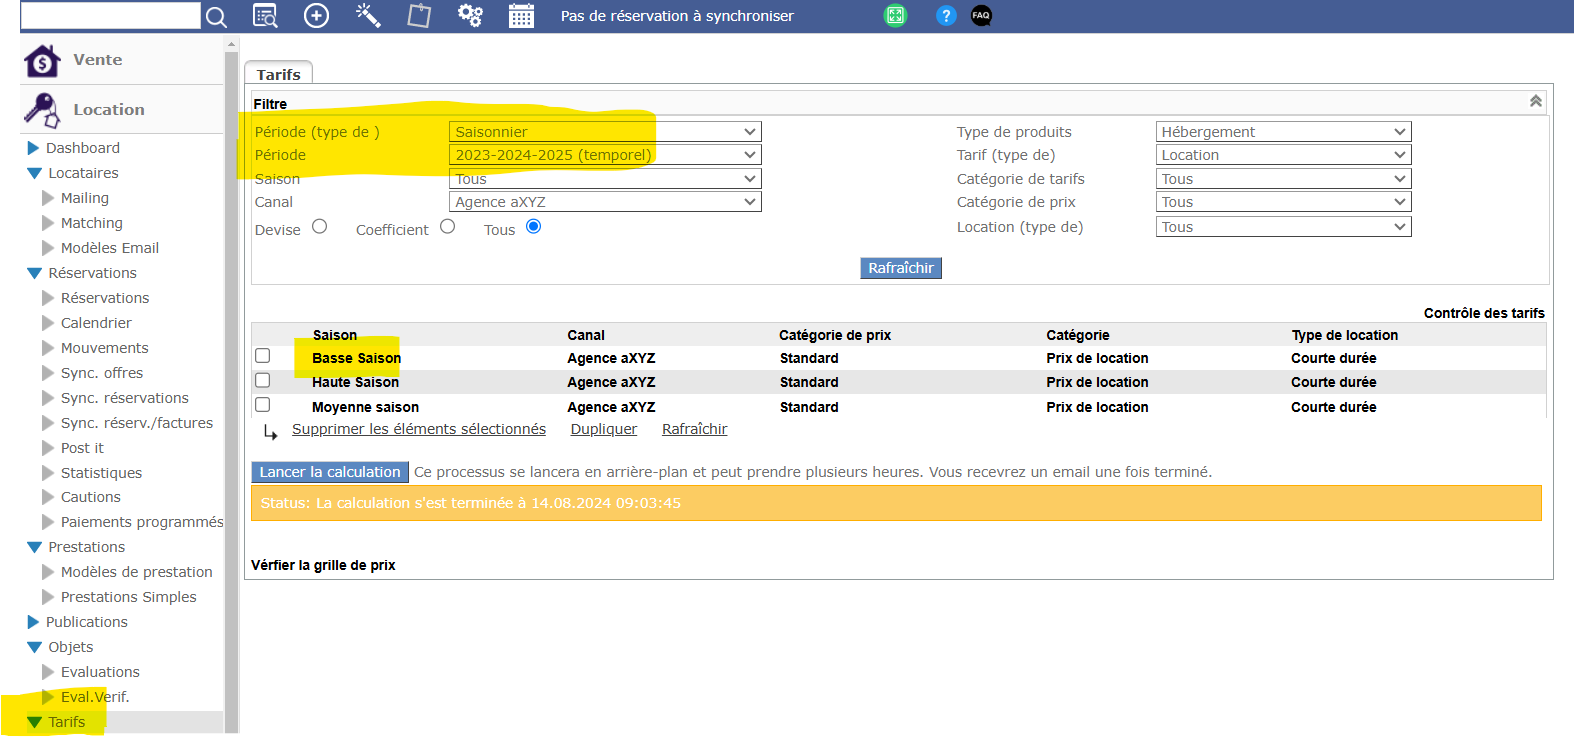
Task: Click the Dupliquer link
Action: point(603,429)
